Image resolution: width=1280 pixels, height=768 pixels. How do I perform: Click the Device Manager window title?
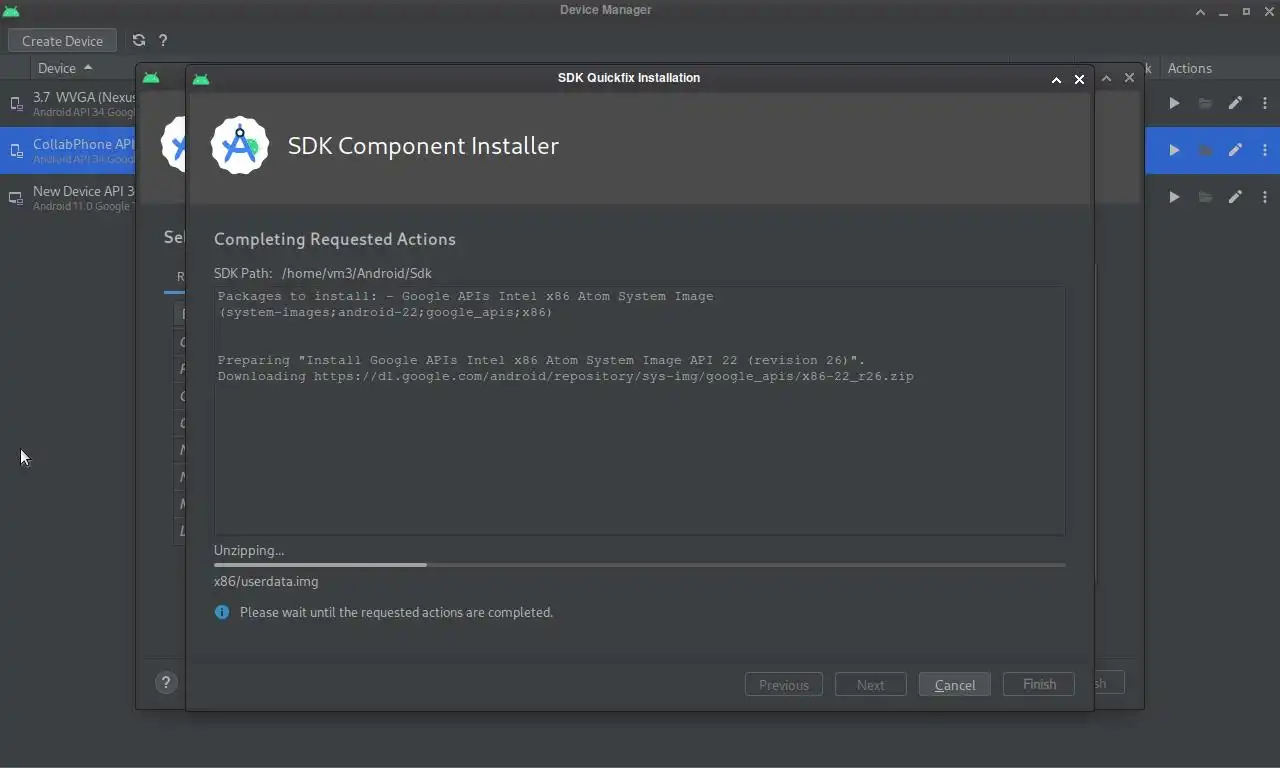coord(605,10)
